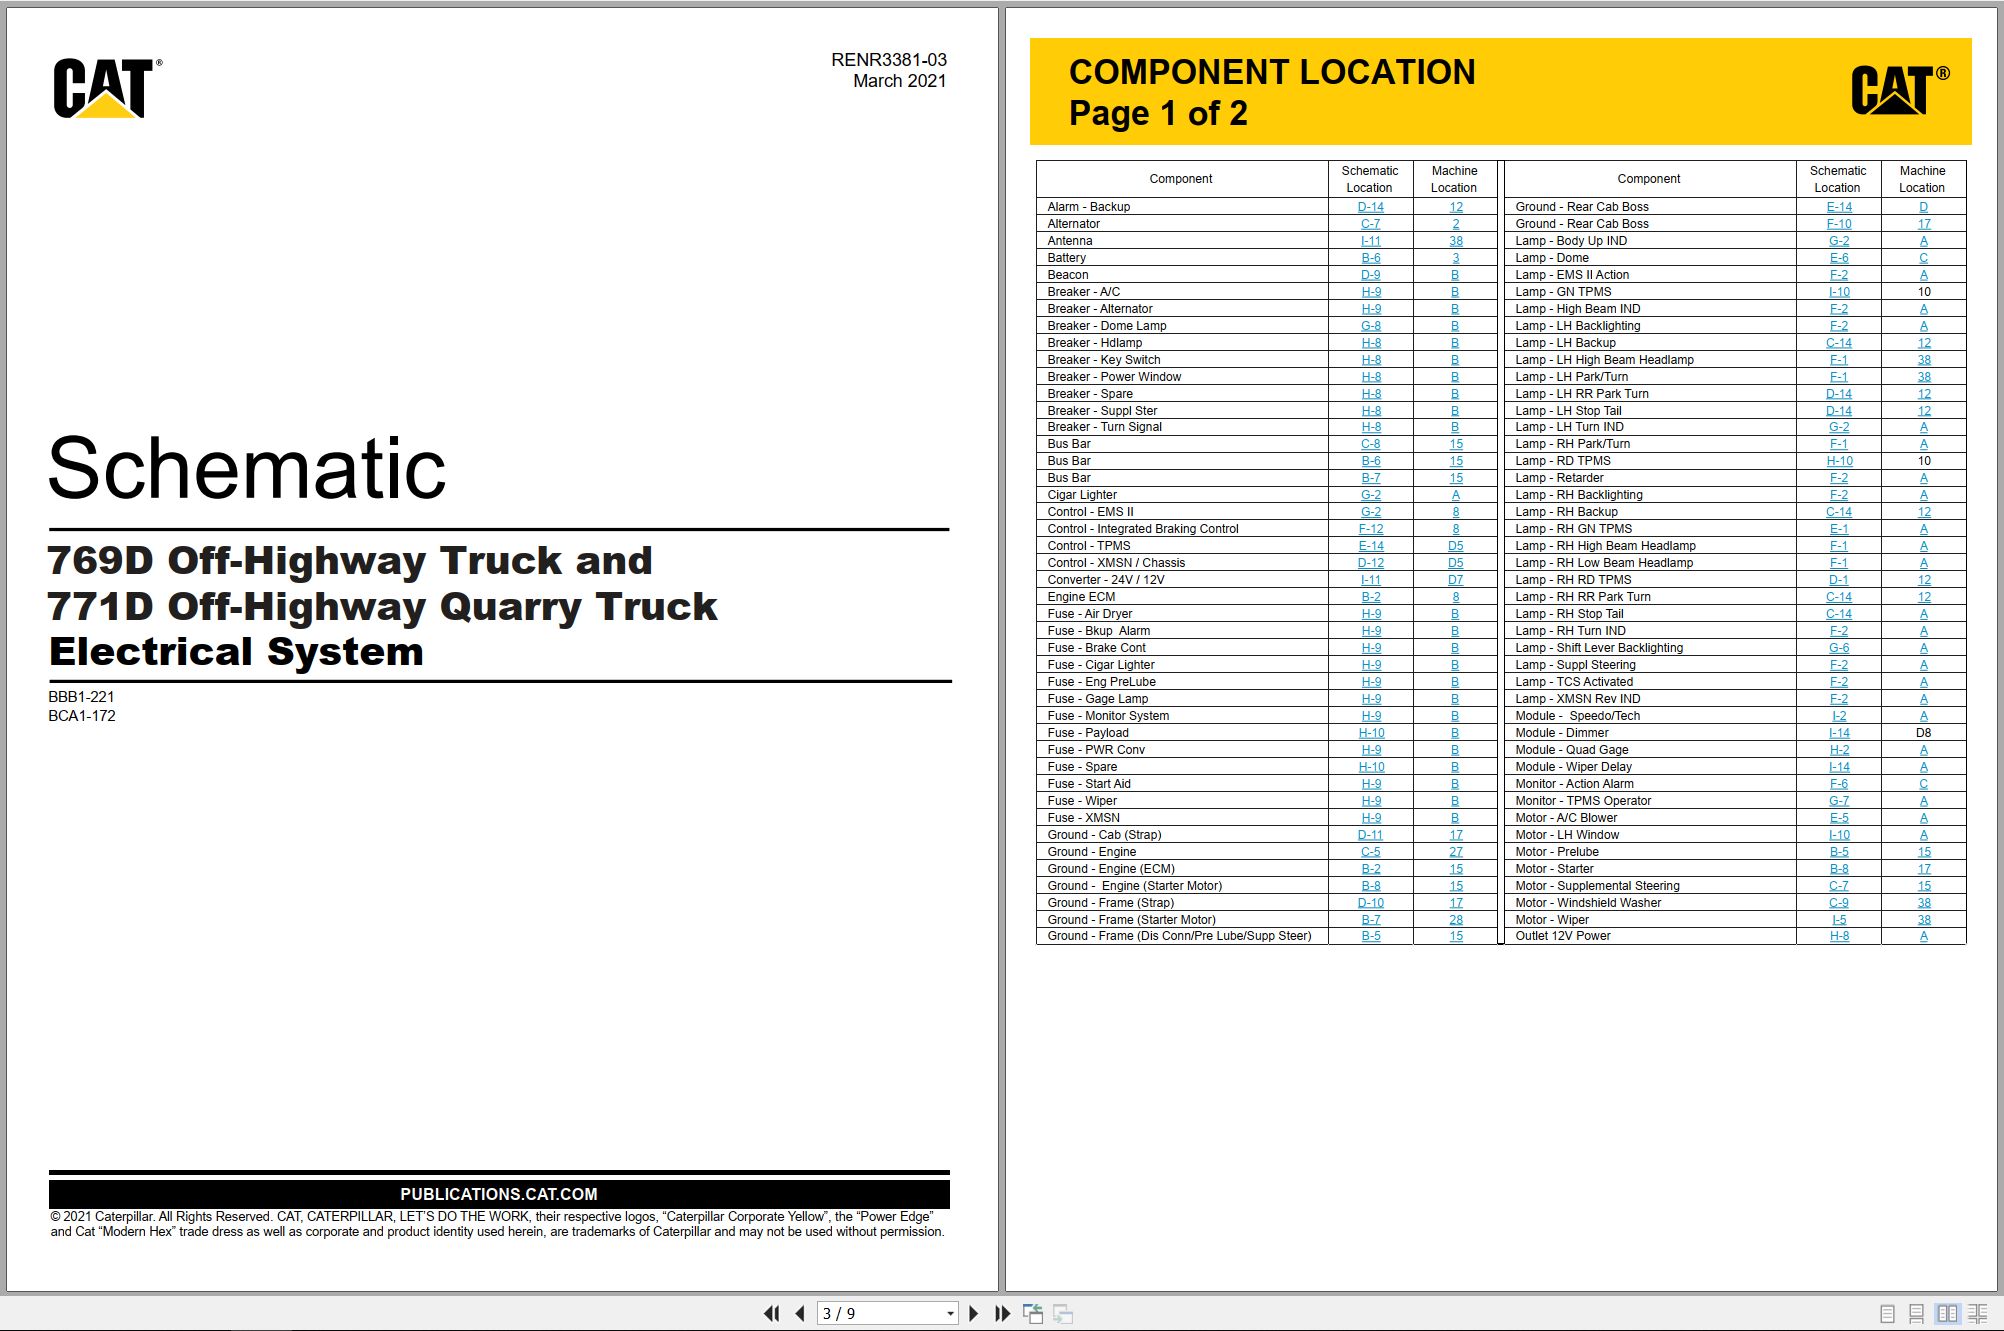The width and height of the screenshot is (2004, 1331).
Task: Click the March 2021 date text
Action: (899, 81)
